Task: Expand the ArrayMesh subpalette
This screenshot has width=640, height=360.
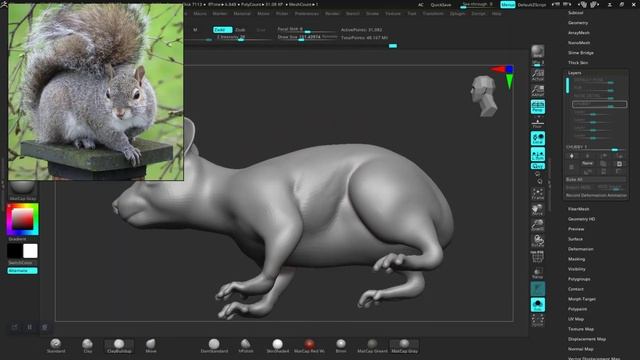Action: click(579, 33)
